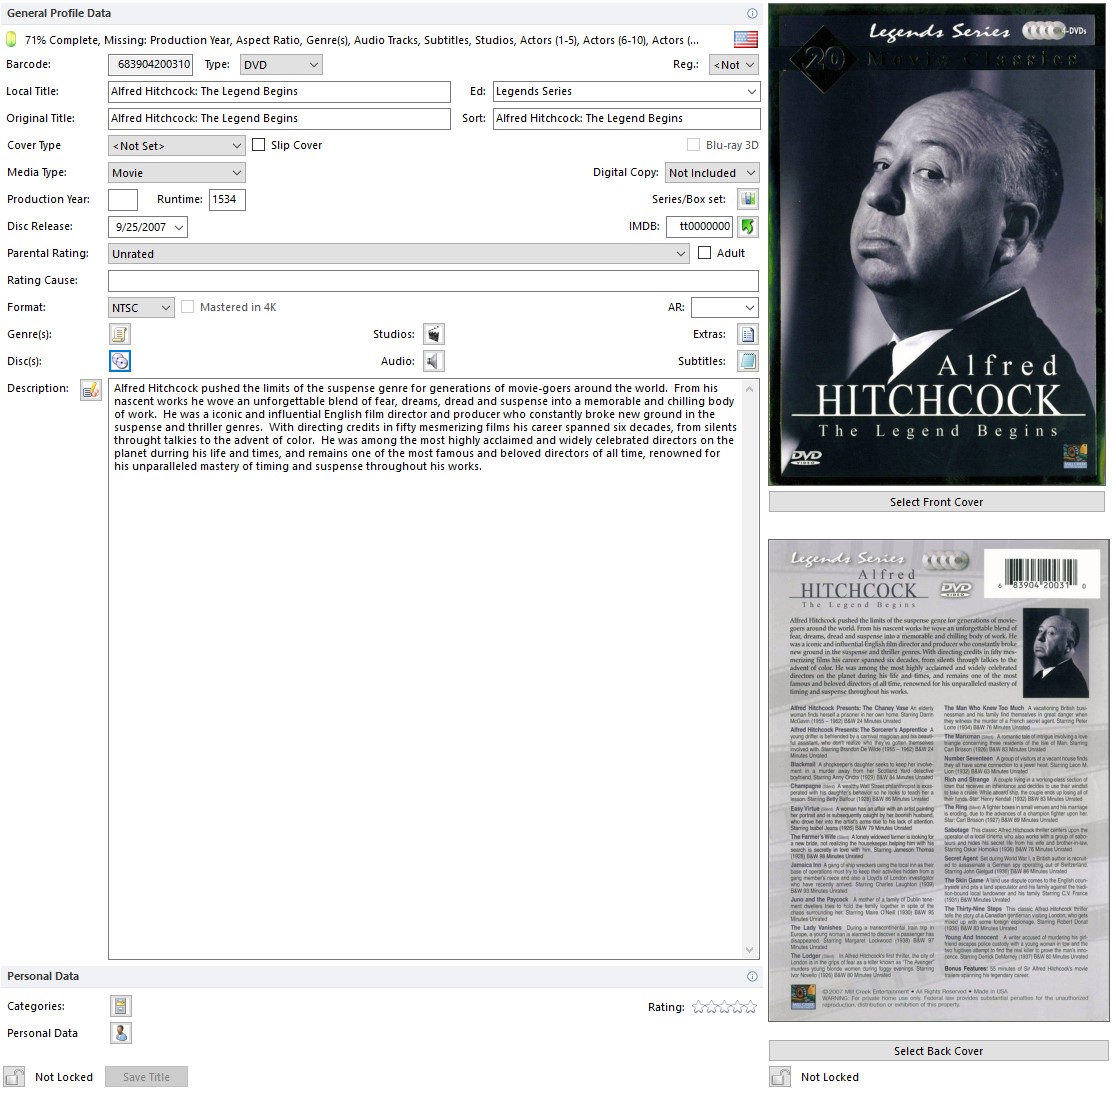The width and height of the screenshot is (1116, 1093).
Task: Click the Sort title input field
Action: click(x=626, y=118)
